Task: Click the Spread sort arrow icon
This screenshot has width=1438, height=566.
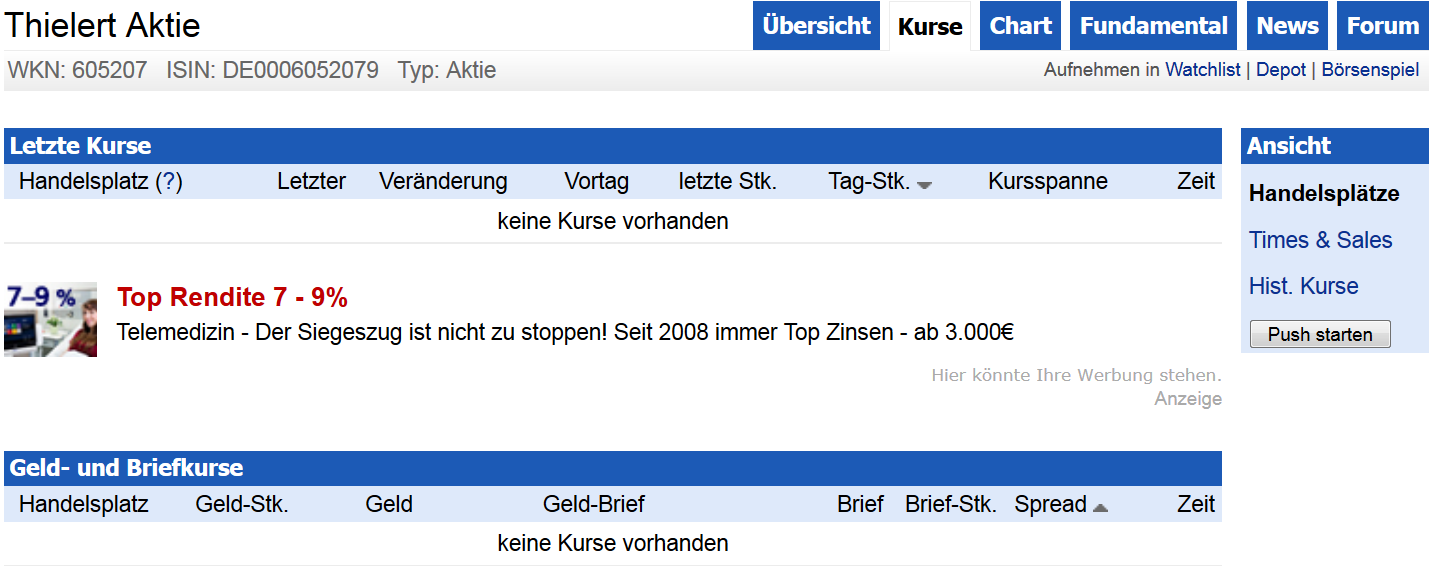Action: click(x=1100, y=508)
